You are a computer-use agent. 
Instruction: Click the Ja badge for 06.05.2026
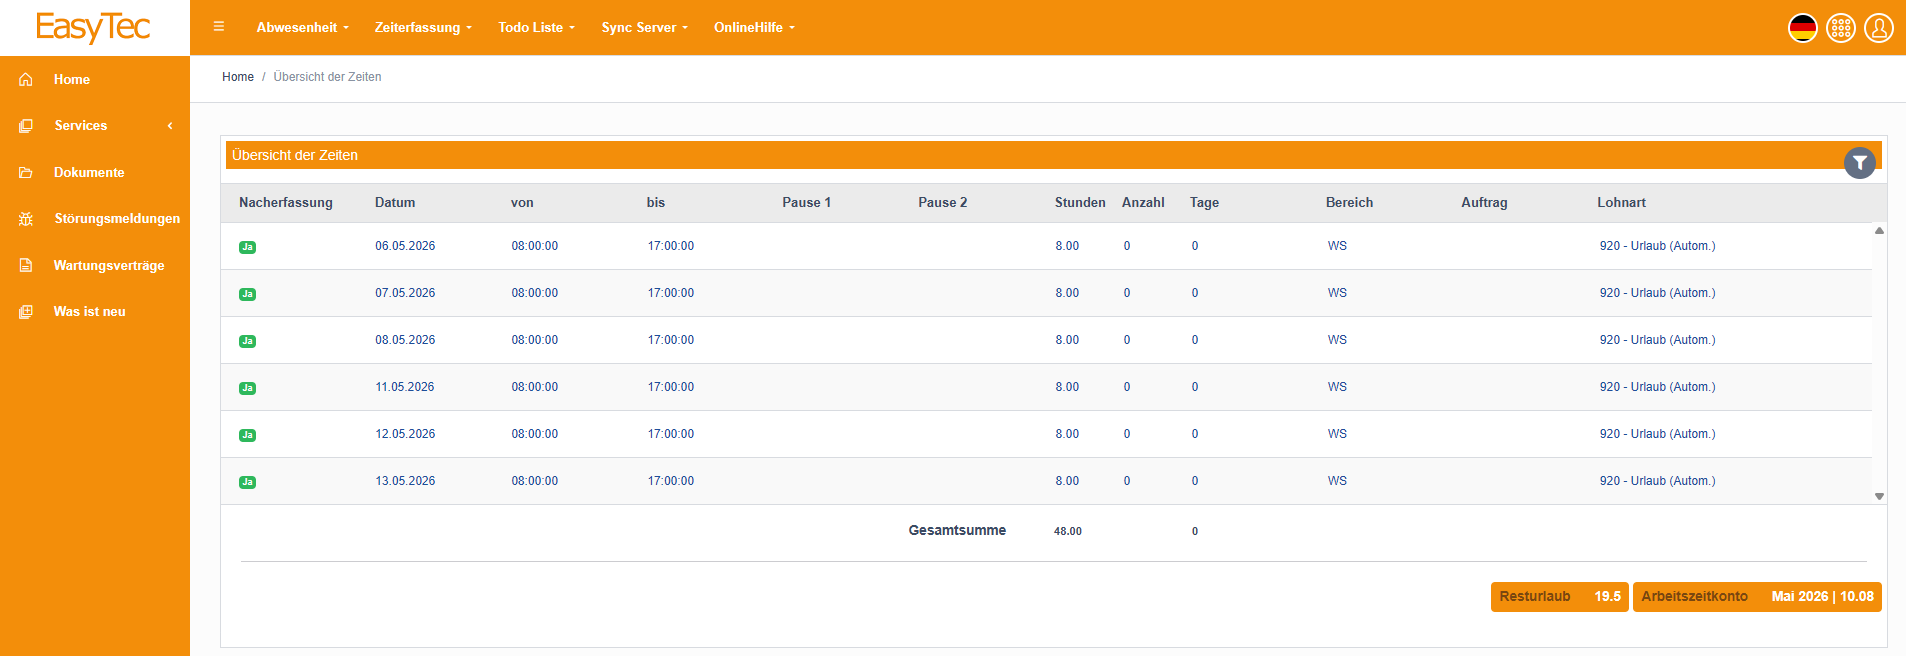pyautogui.click(x=247, y=247)
